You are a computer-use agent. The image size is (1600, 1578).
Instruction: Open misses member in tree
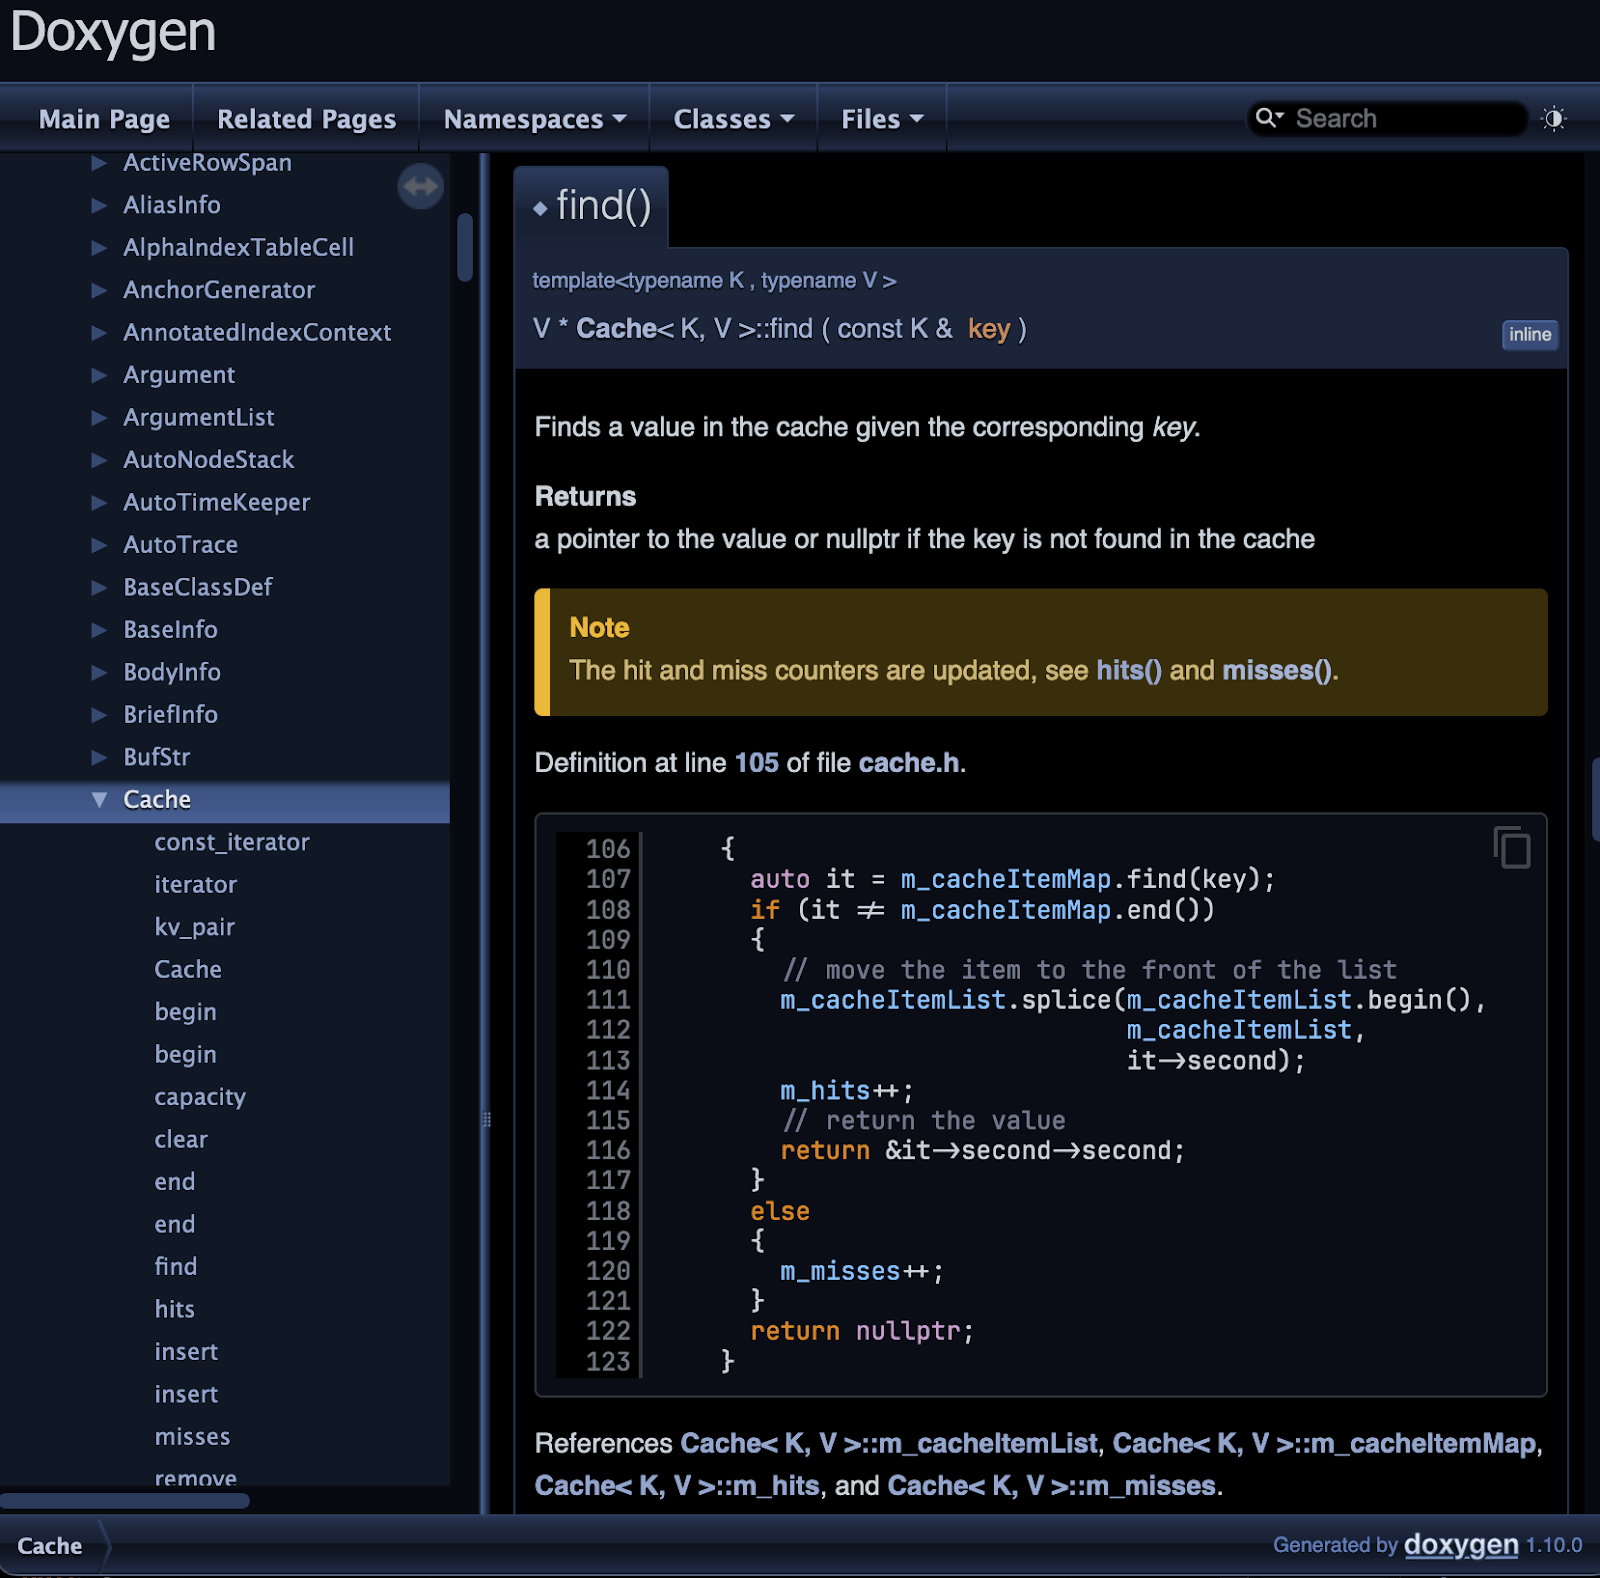pos(192,1437)
